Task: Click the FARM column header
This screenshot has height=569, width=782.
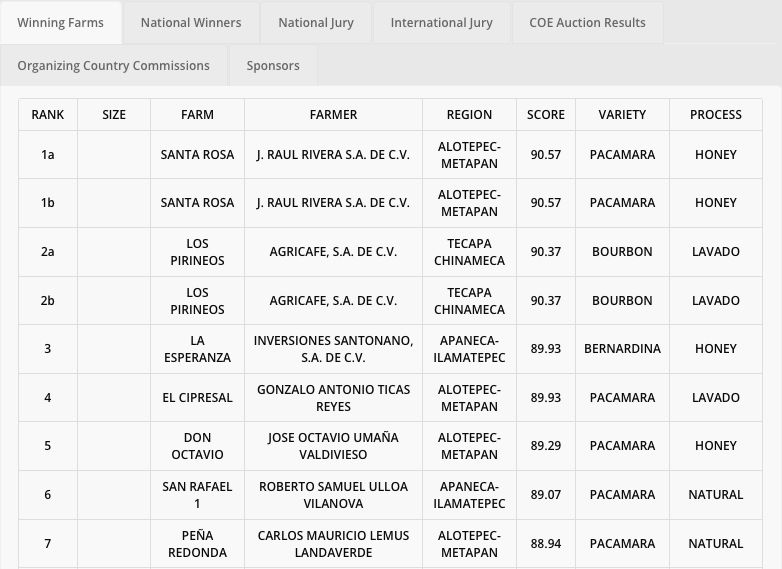Action: click(x=197, y=115)
